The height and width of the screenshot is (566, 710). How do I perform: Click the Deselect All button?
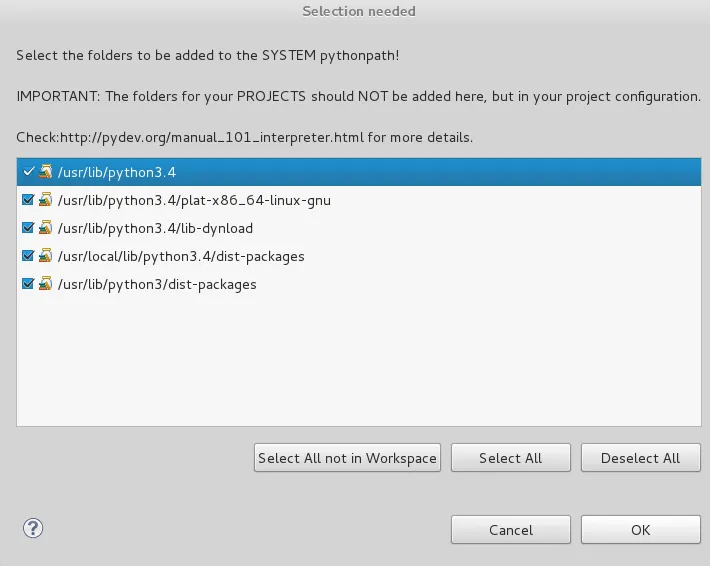tap(641, 458)
